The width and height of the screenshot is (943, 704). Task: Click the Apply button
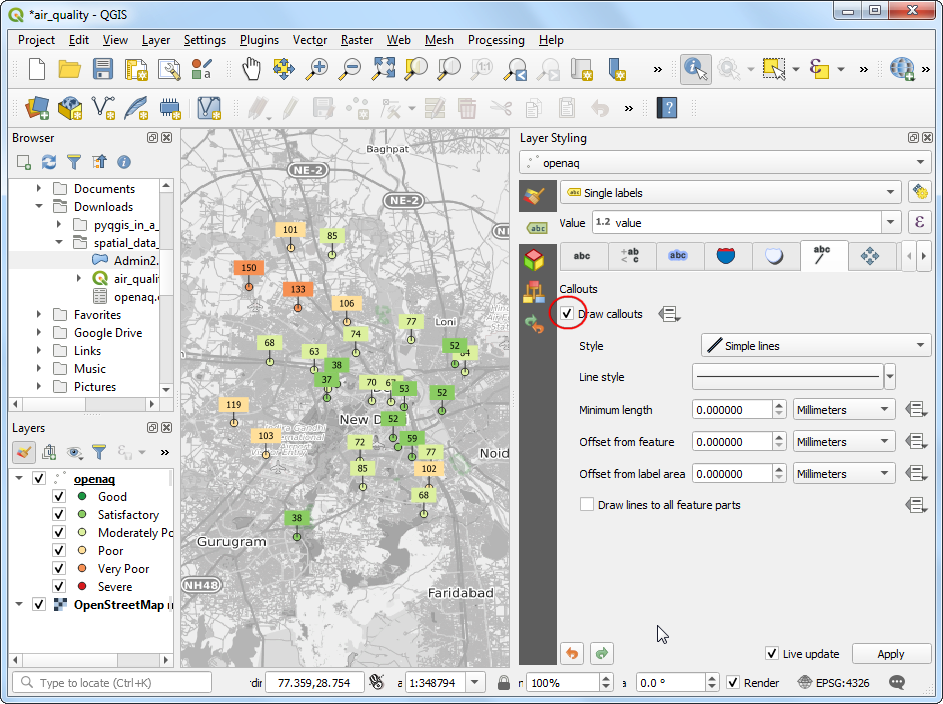coord(890,654)
